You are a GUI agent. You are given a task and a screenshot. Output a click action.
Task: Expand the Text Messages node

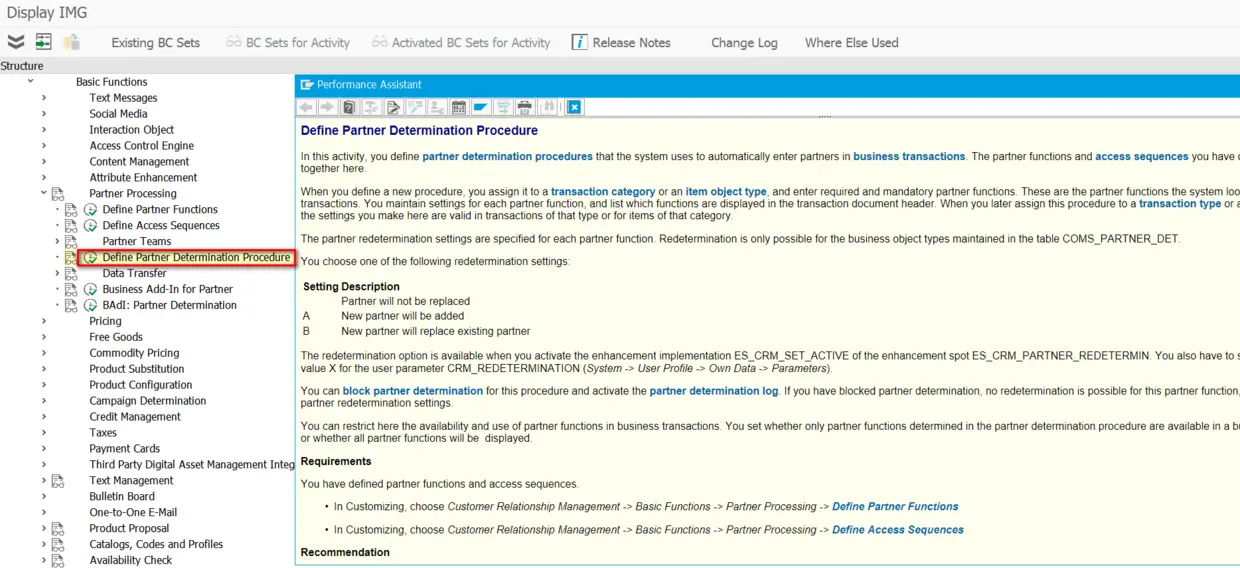click(x=44, y=97)
